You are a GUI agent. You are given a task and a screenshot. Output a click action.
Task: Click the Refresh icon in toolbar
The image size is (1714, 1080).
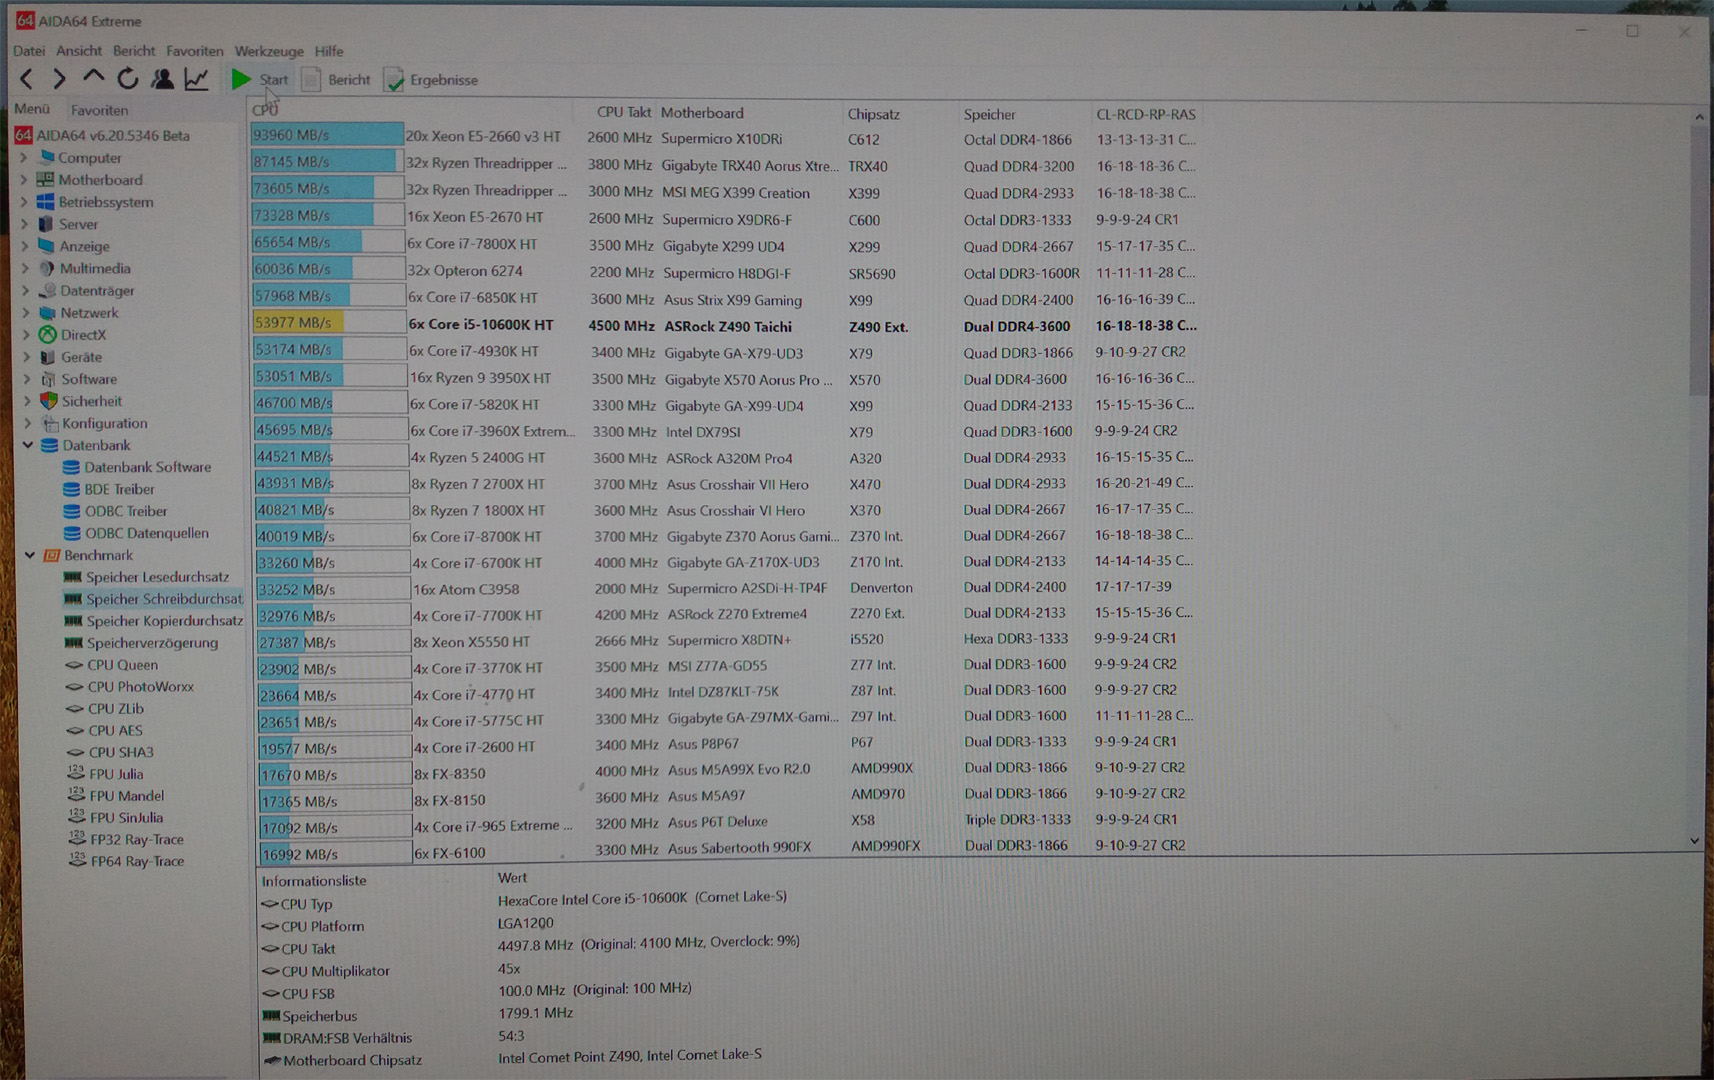(127, 78)
